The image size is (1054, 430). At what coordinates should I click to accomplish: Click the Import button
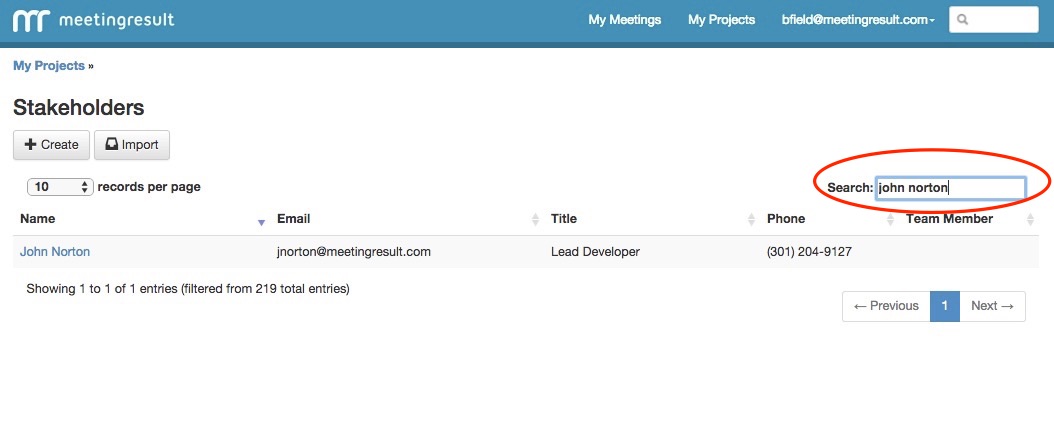[x=132, y=145]
